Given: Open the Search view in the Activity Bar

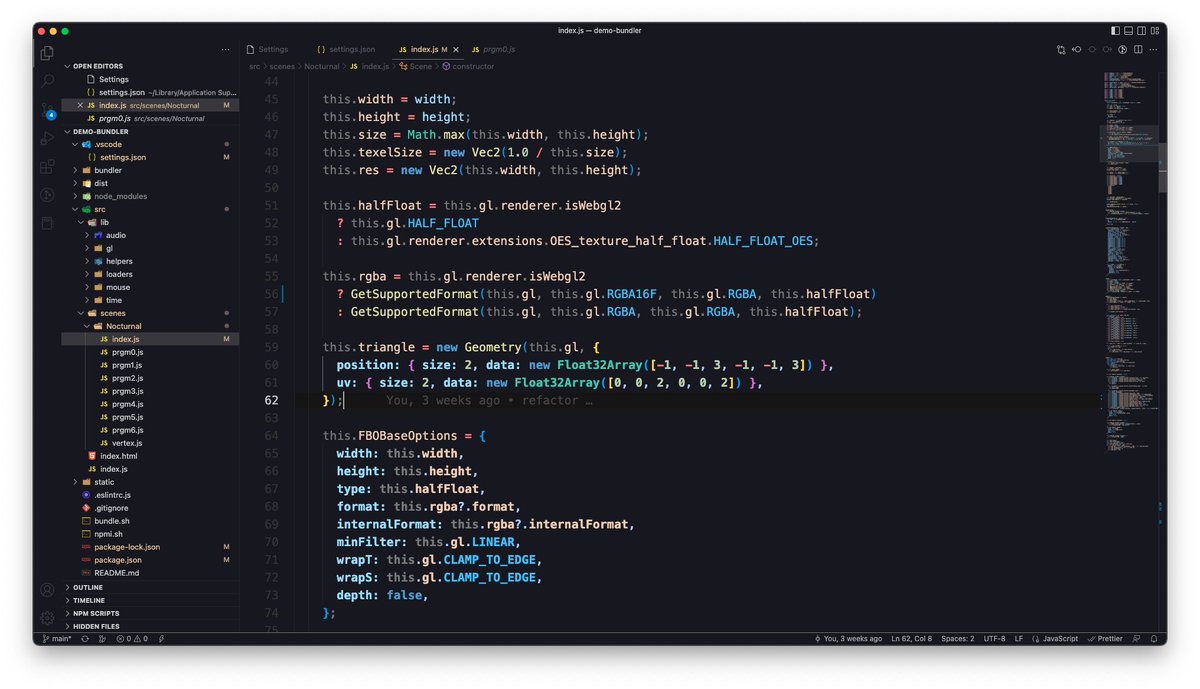Looking at the screenshot, I should (x=46, y=81).
